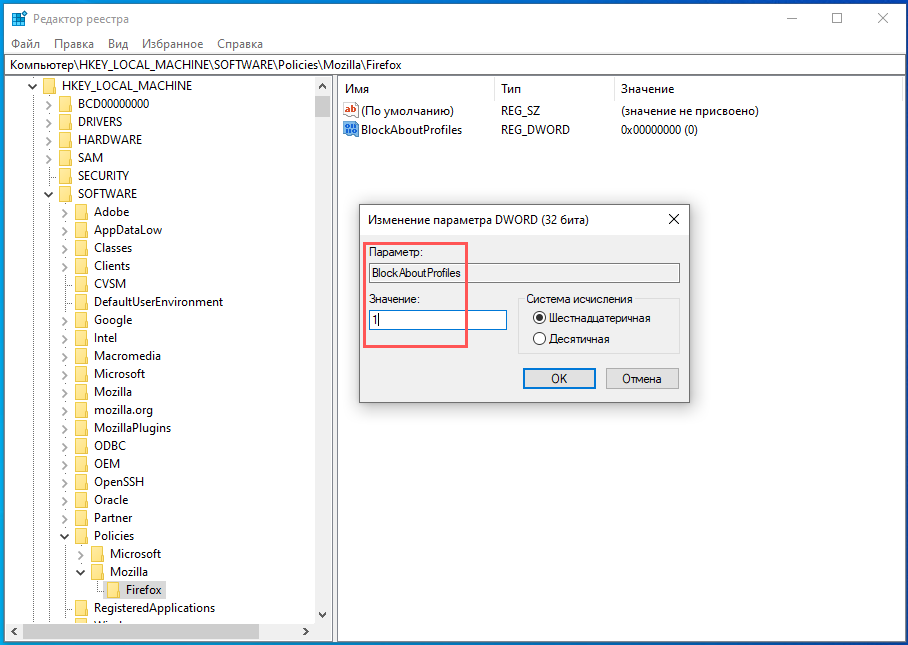908x645 pixels.
Task: Expand the Classes tree node
Action: coord(64,248)
